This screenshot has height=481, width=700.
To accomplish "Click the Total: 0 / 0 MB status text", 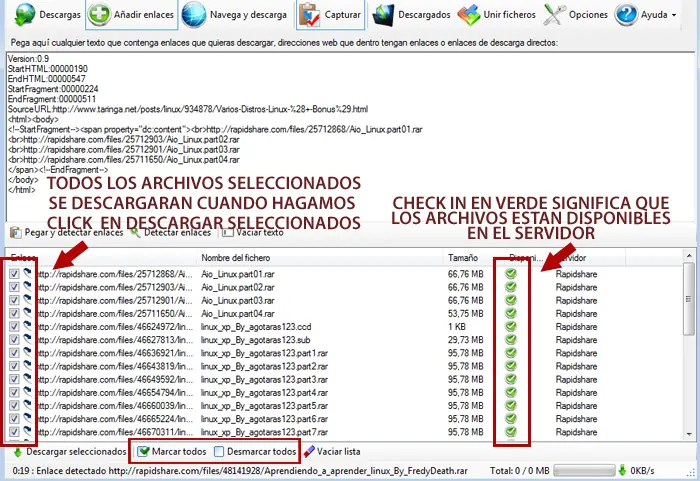I will (x=519, y=470).
